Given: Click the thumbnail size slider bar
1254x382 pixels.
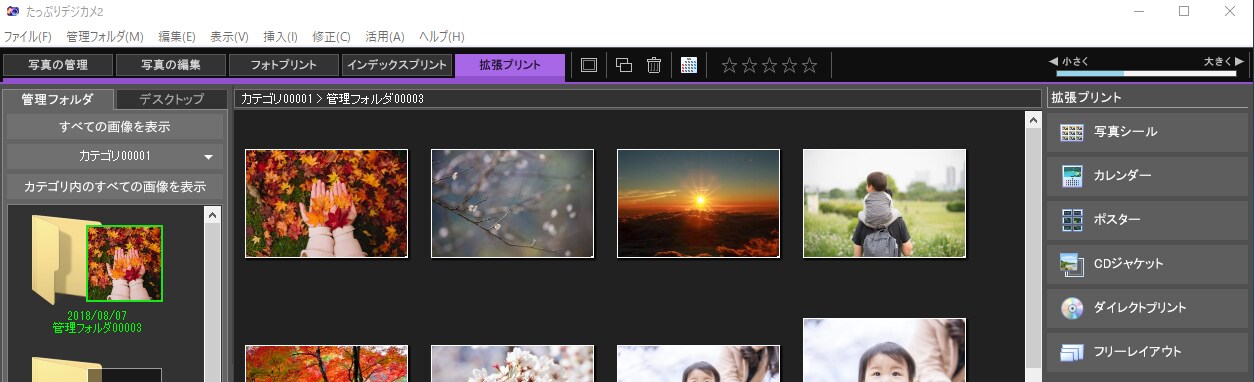Looking at the screenshot, I should pyautogui.click(x=1146, y=73).
